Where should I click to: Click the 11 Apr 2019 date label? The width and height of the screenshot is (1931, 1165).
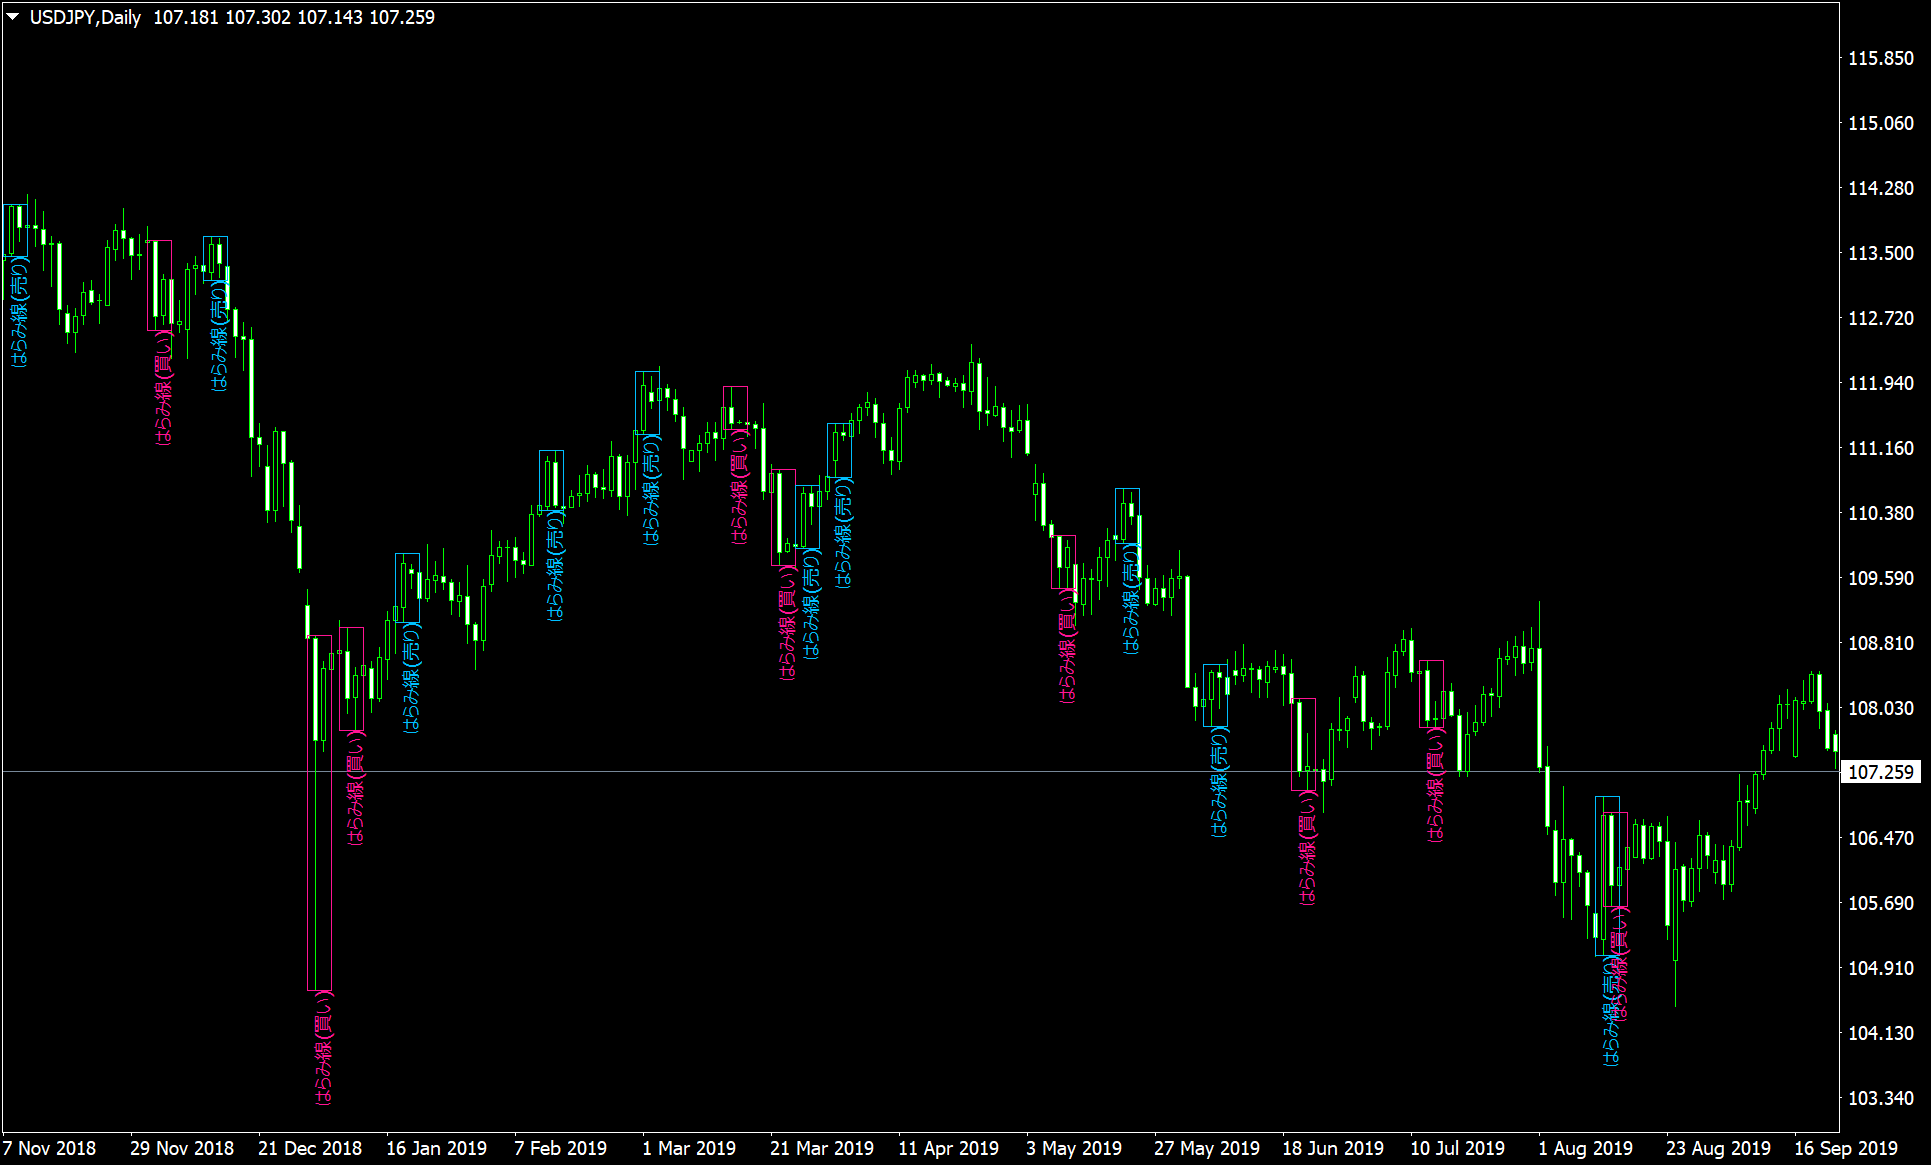coord(948,1148)
